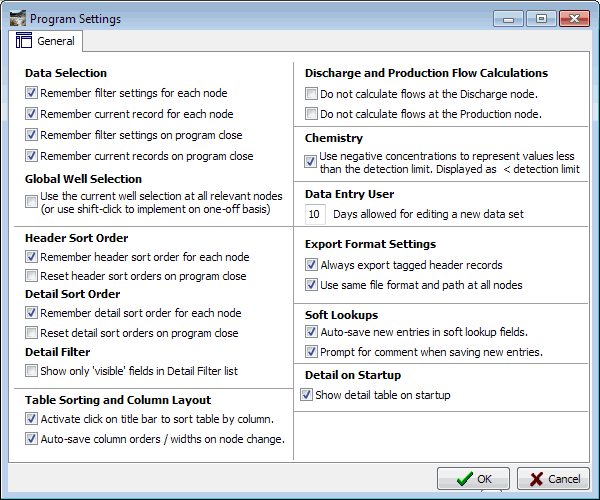
Task: Disable Show detail table on startup
Action: 306,395
